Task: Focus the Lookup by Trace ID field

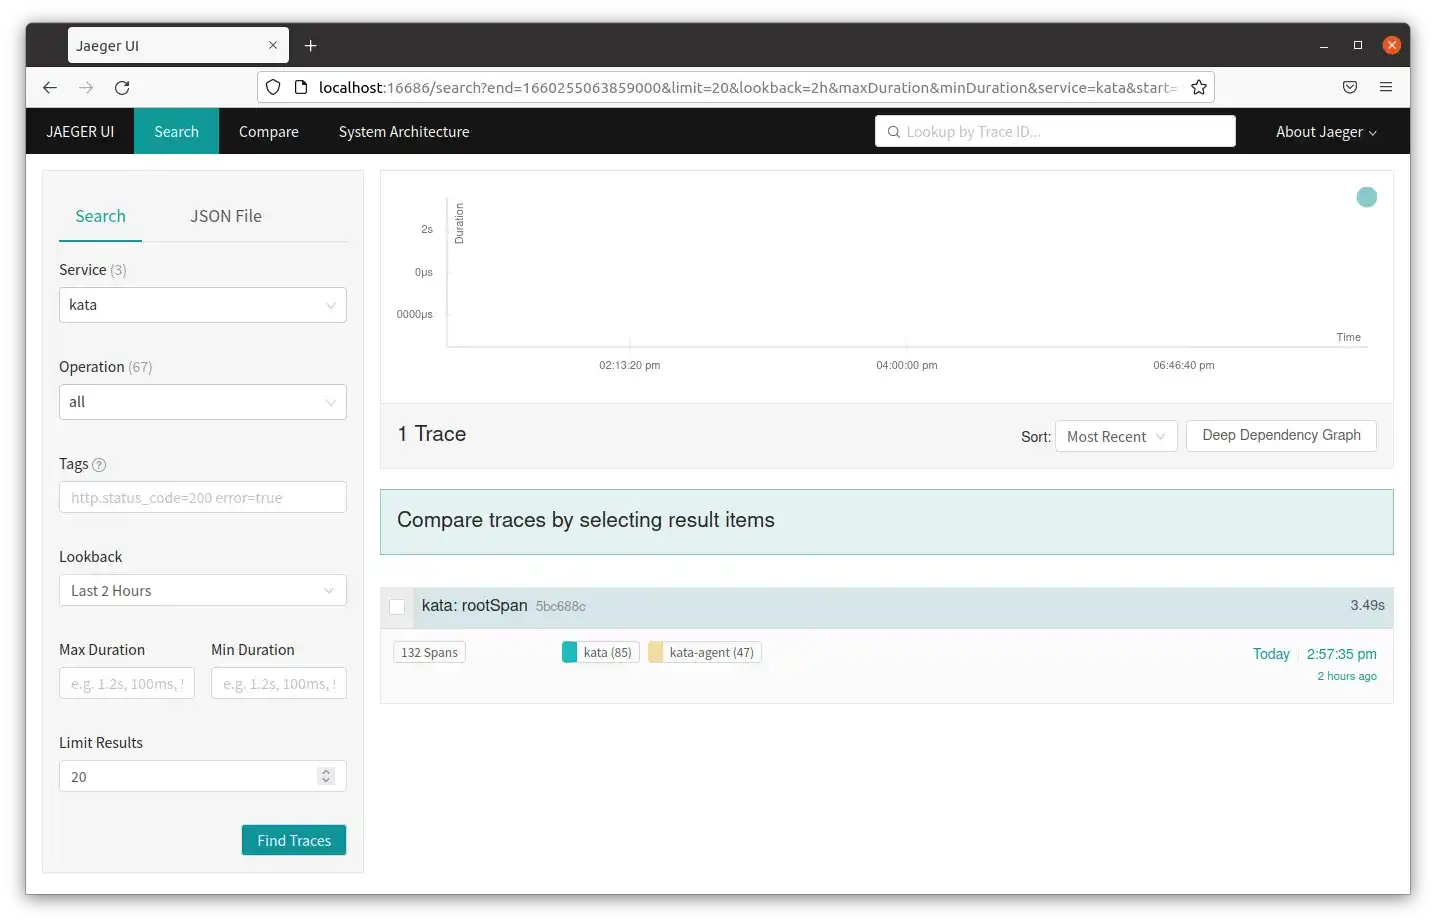Action: click(1055, 132)
